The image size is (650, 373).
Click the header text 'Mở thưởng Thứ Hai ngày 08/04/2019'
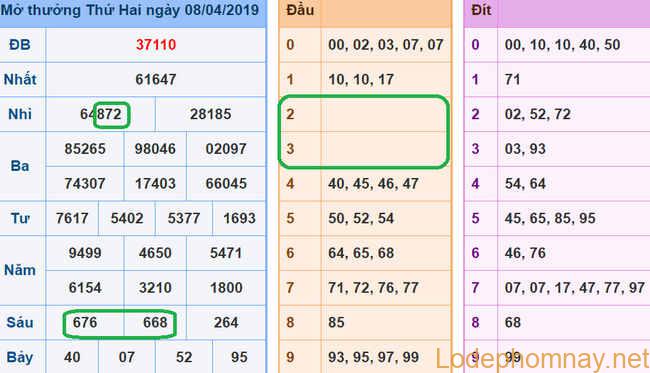[130, 10]
